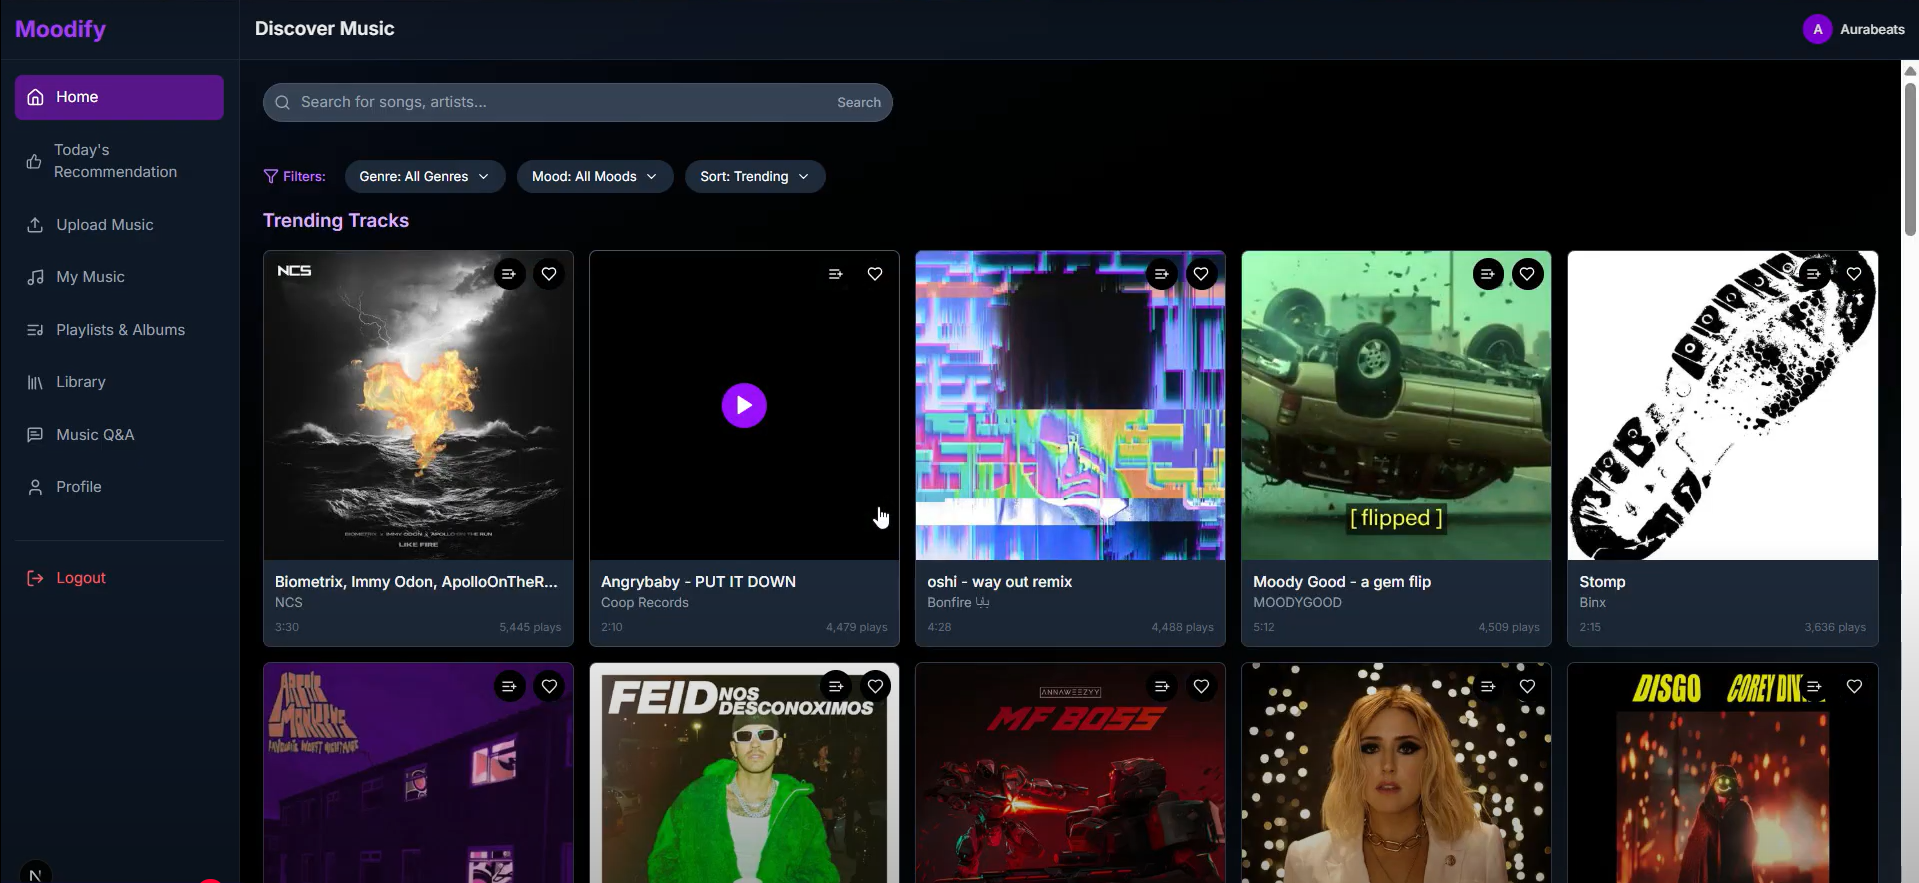This screenshot has height=883, width=1919.
Task: Play Angrybaby - PUT IT DOWN
Action: pyautogui.click(x=744, y=405)
